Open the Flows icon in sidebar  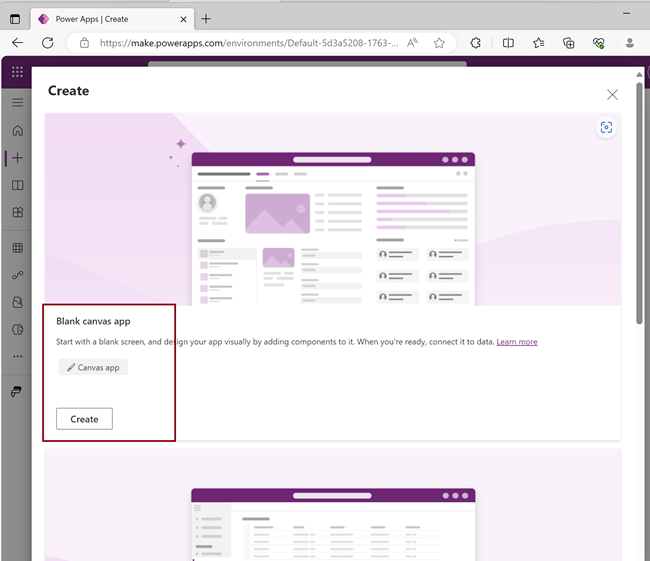click(17, 275)
